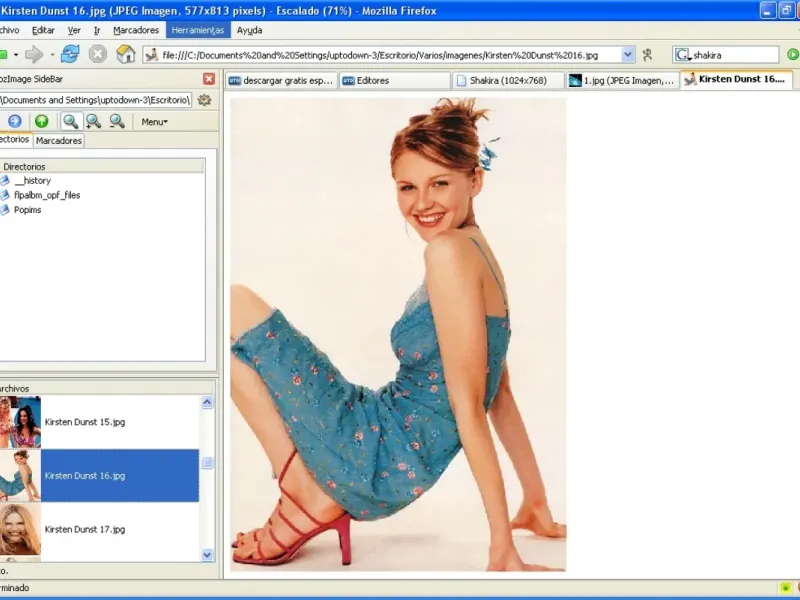The height and width of the screenshot is (600, 800).
Task: Select the plain magnifier zoom tool
Action: 70,121
